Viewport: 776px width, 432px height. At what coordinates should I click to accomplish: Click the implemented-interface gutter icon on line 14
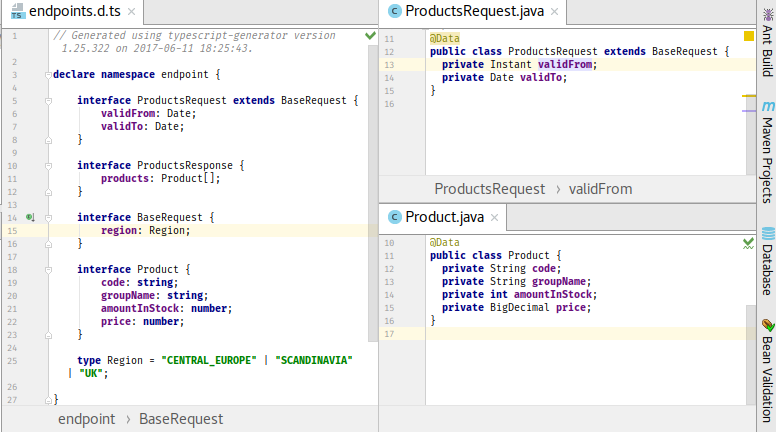(x=30, y=217)
